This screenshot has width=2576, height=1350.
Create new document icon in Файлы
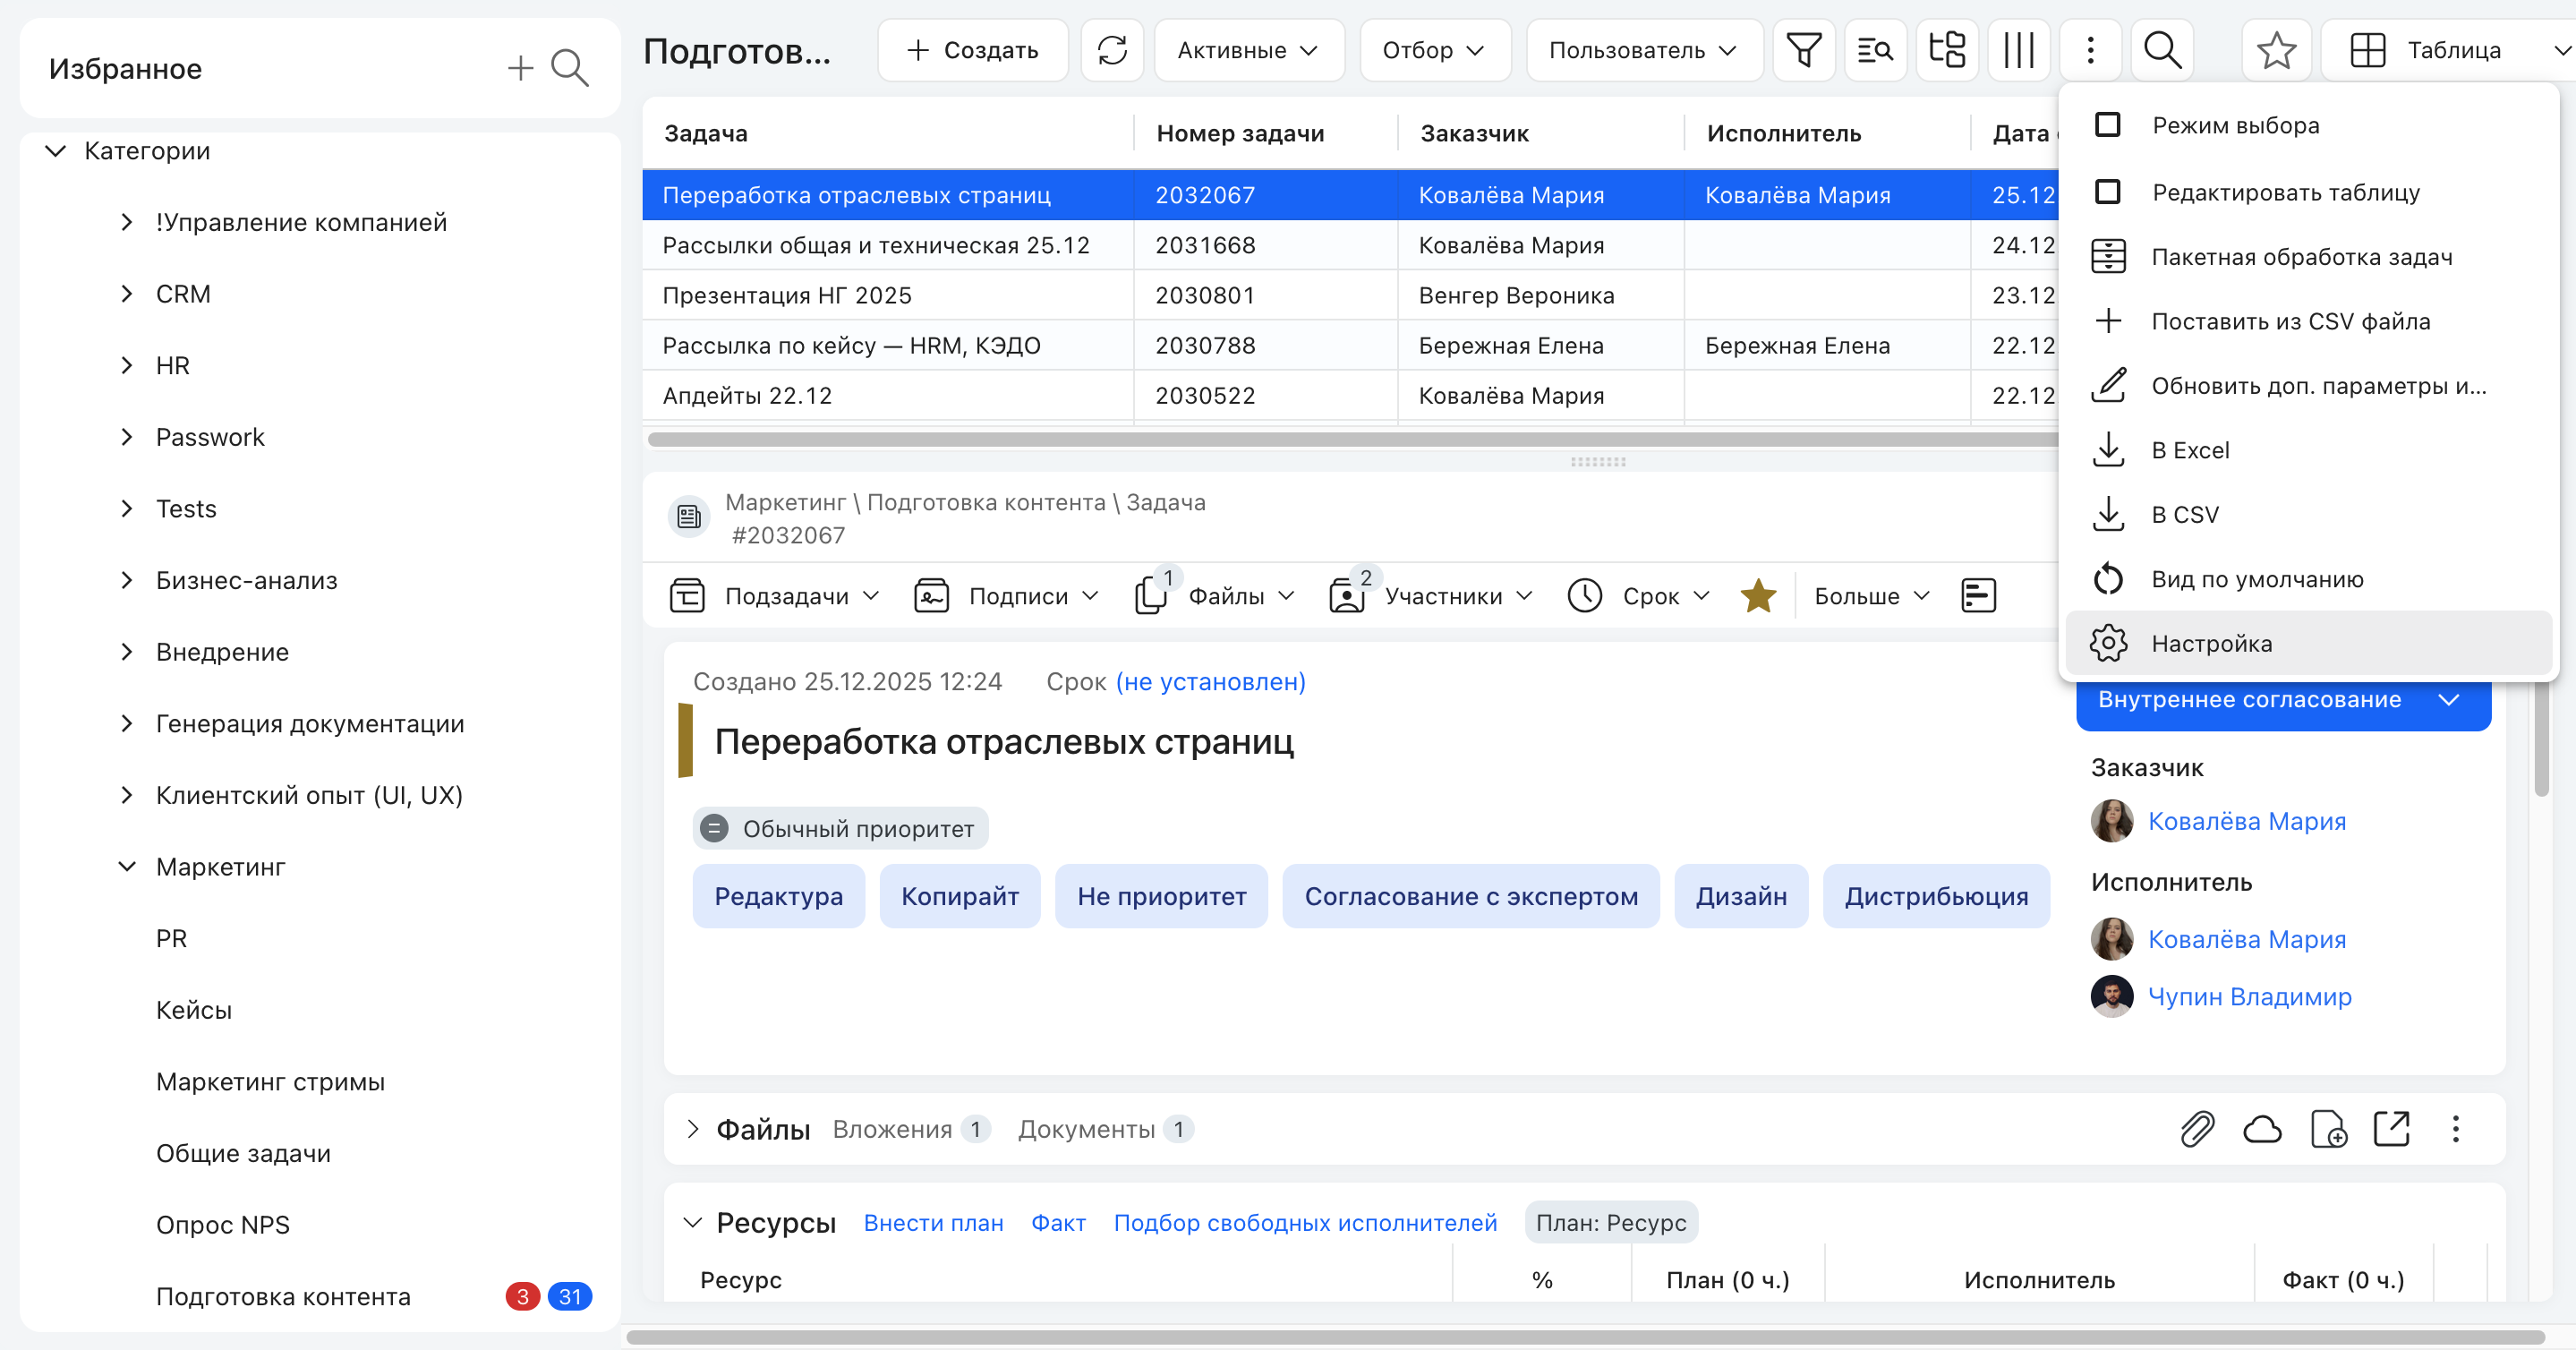[x=2328, y=1129]
